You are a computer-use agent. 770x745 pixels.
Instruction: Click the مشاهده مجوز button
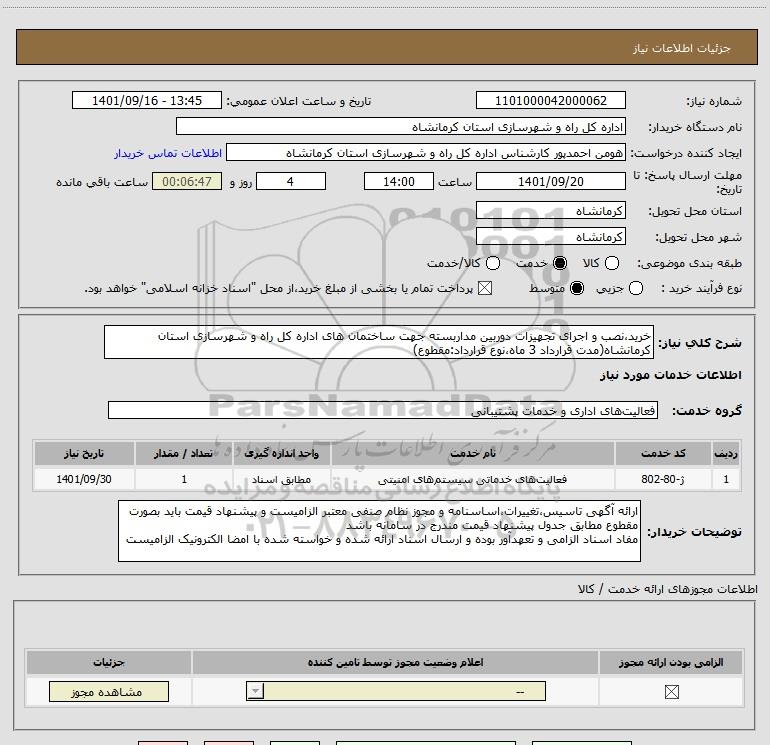[109, 691]
